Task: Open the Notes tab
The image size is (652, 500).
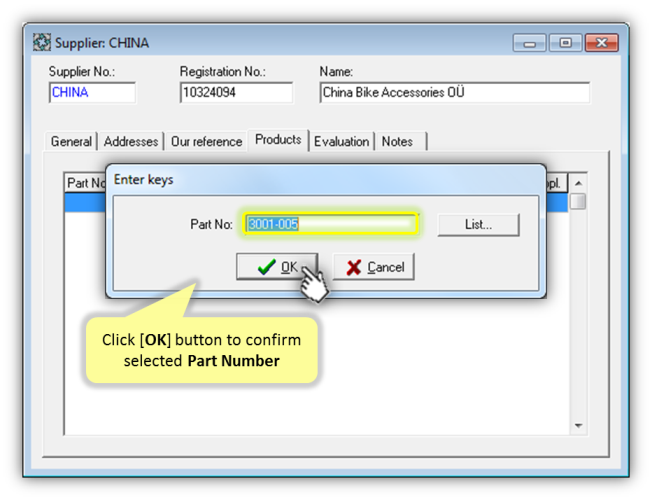Action: click(398, 142)
